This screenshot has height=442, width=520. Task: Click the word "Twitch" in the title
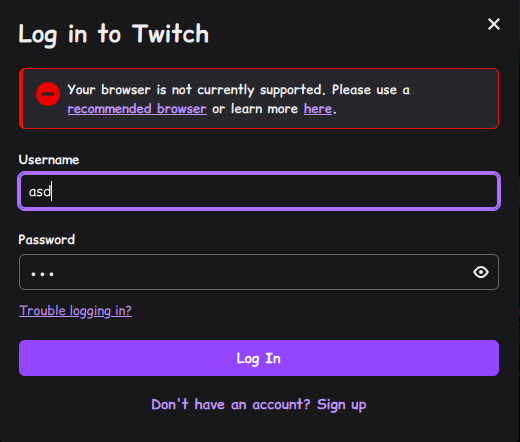coord(170,34)
